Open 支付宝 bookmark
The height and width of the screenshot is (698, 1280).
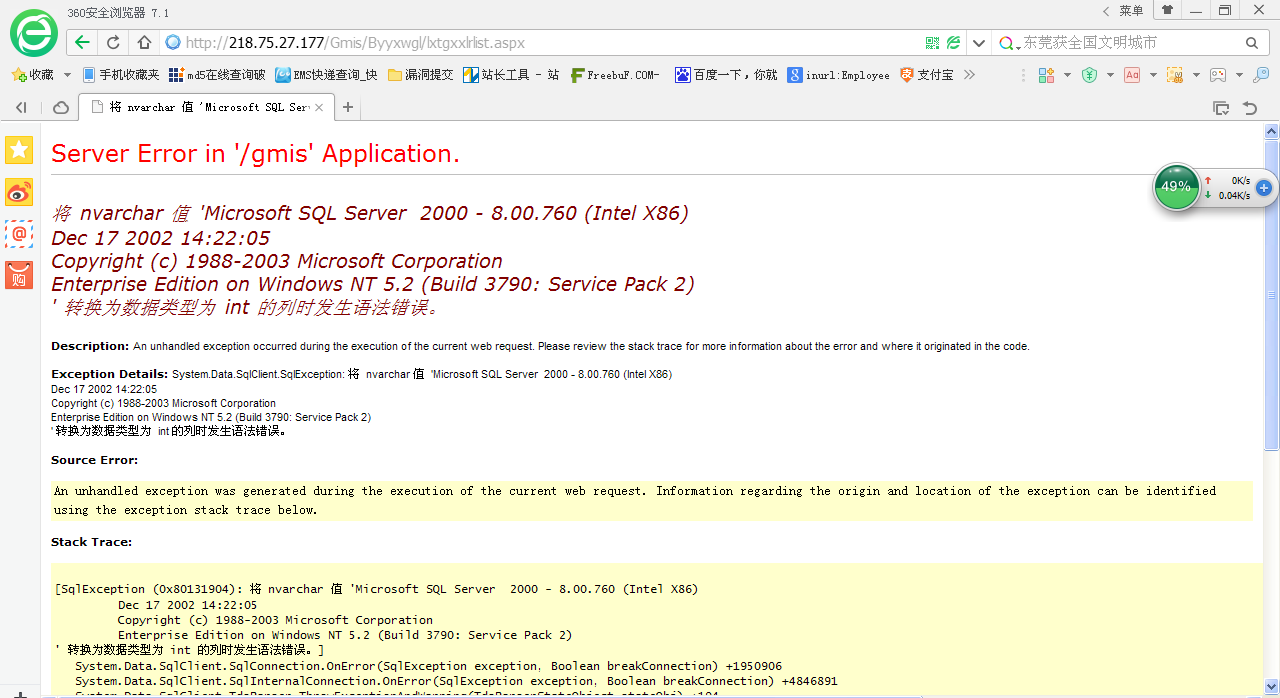tap(926, 75)
